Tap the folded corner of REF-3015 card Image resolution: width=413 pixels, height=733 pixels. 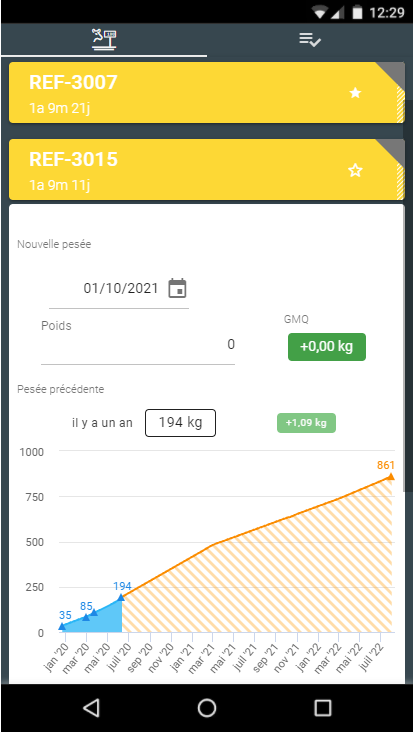pyautogui.click(x=393, y=151)
